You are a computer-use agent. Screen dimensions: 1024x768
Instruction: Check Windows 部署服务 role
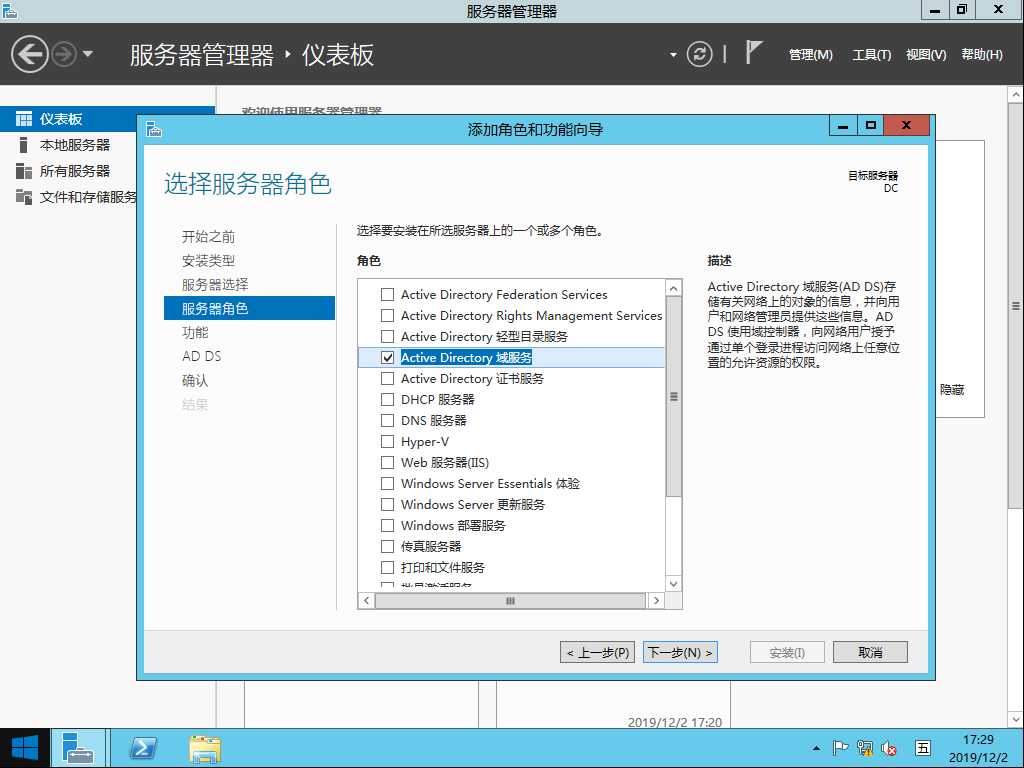point(387,525)
